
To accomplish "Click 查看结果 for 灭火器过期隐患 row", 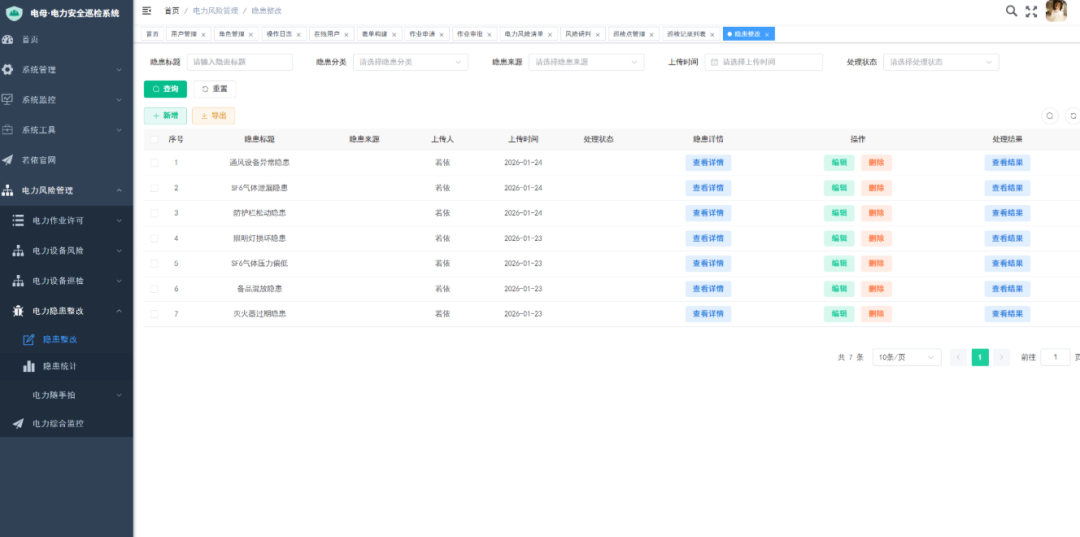I will coord(1007,314).
